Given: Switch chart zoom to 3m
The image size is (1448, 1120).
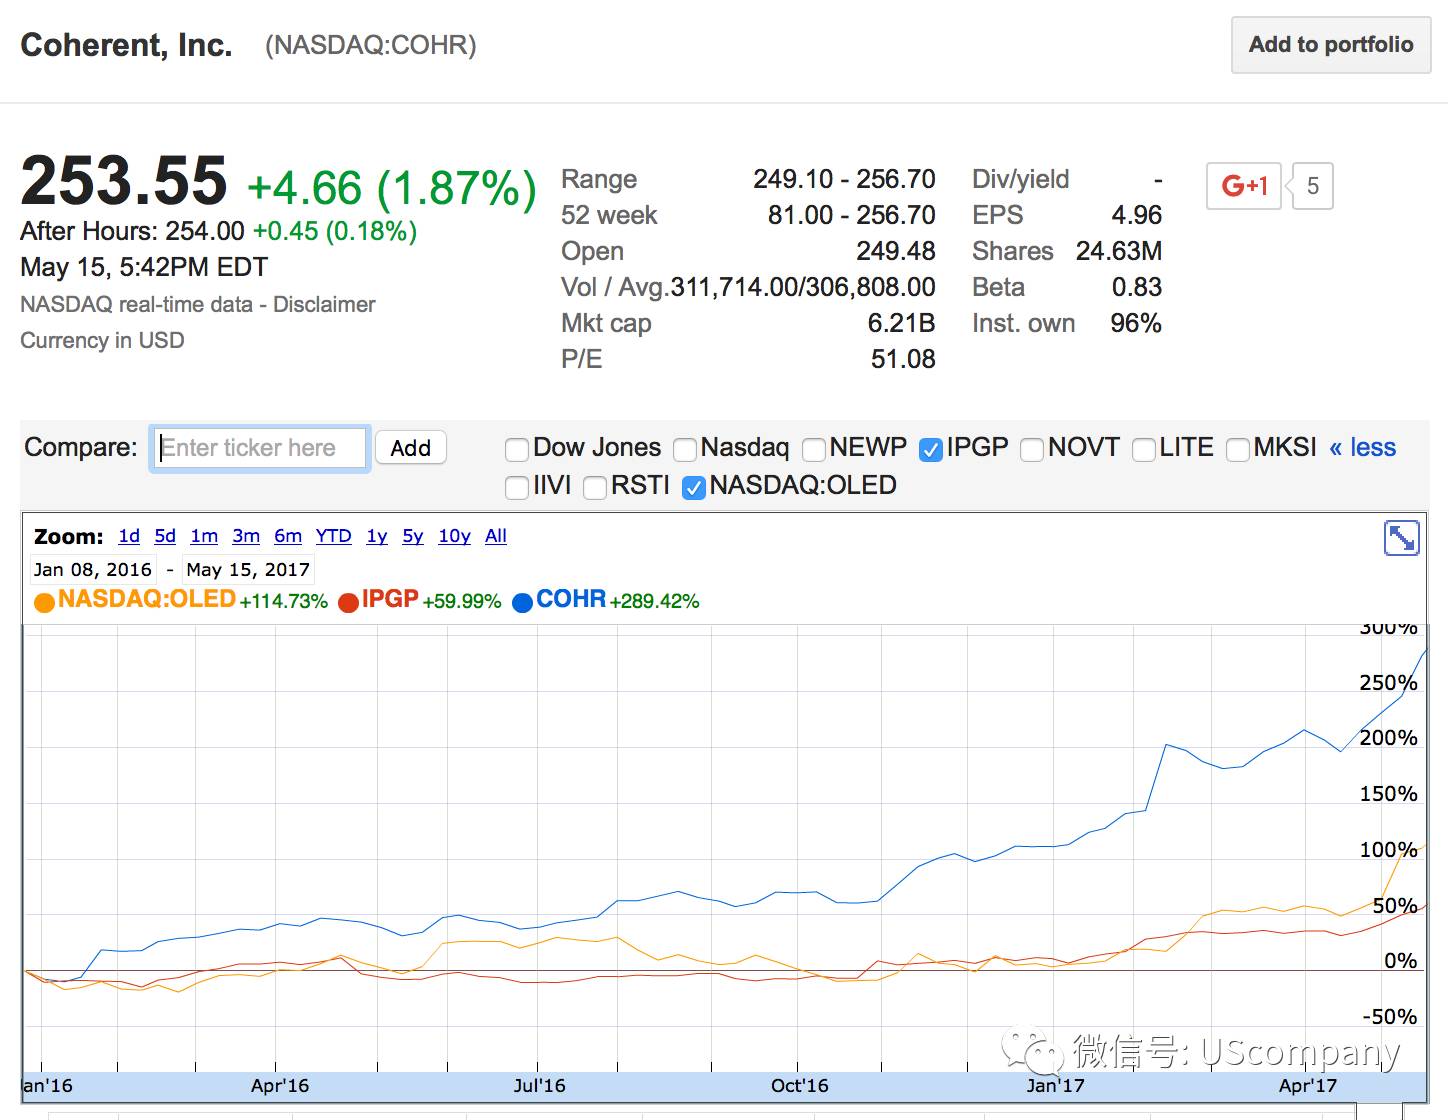Looking at the screenshot, I should click(x=246, y=536).
